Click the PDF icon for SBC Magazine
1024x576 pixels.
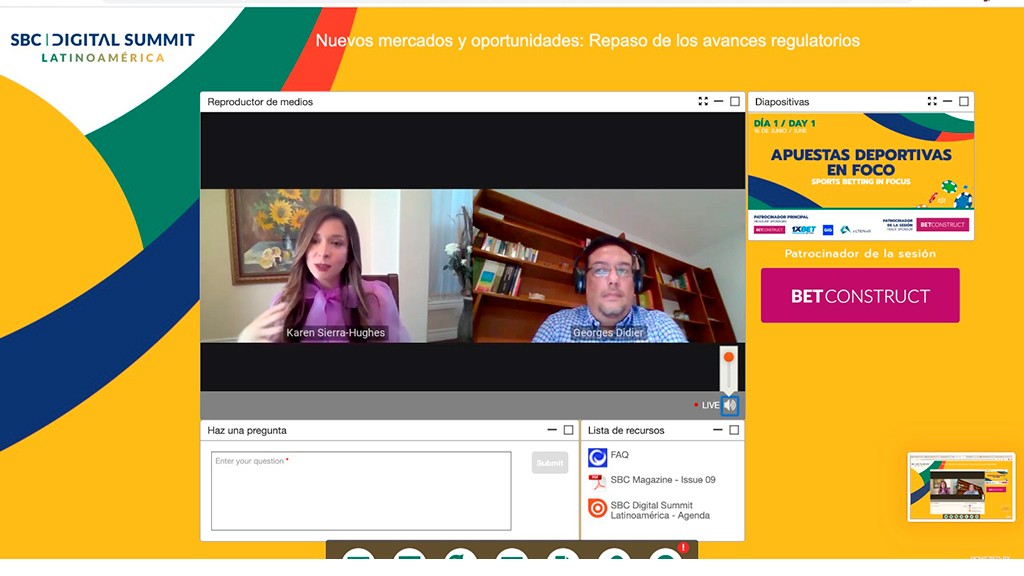597,481
